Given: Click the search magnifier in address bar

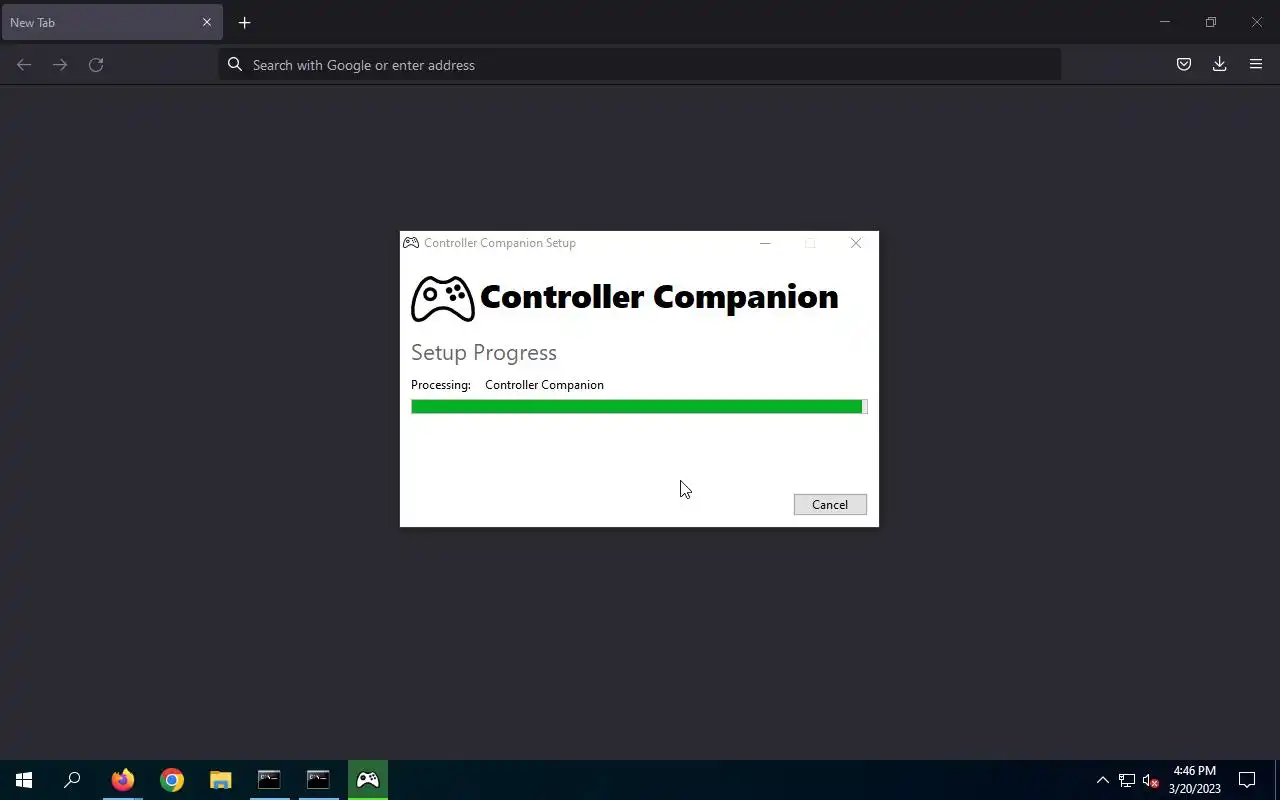Looking at the screenshot, I should click(x=235, y=65).
